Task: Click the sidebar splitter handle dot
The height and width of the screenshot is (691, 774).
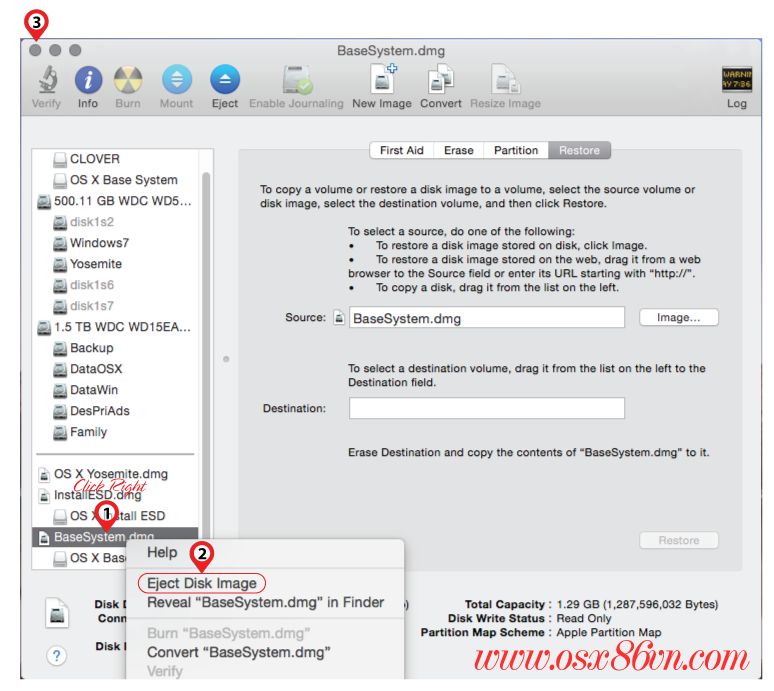Action: (x=226, y=359)
